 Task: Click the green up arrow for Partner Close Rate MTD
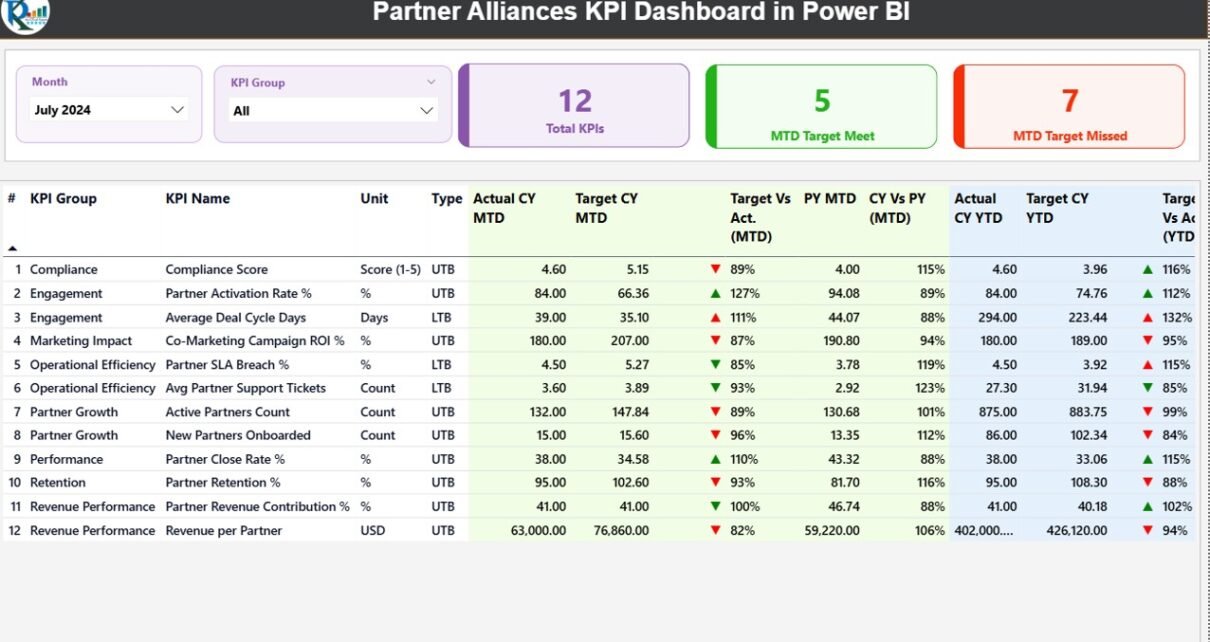pyautogui.click(x=715, y=459)
